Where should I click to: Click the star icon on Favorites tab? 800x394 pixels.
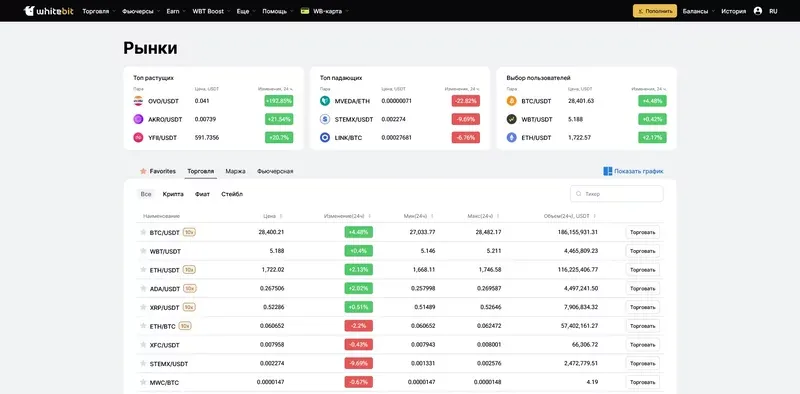tap(143, 171)
